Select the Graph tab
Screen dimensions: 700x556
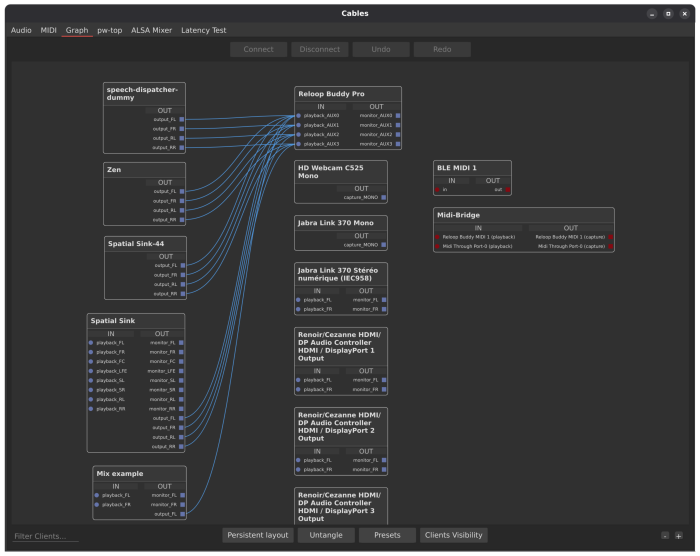click(x=77, y=30)
